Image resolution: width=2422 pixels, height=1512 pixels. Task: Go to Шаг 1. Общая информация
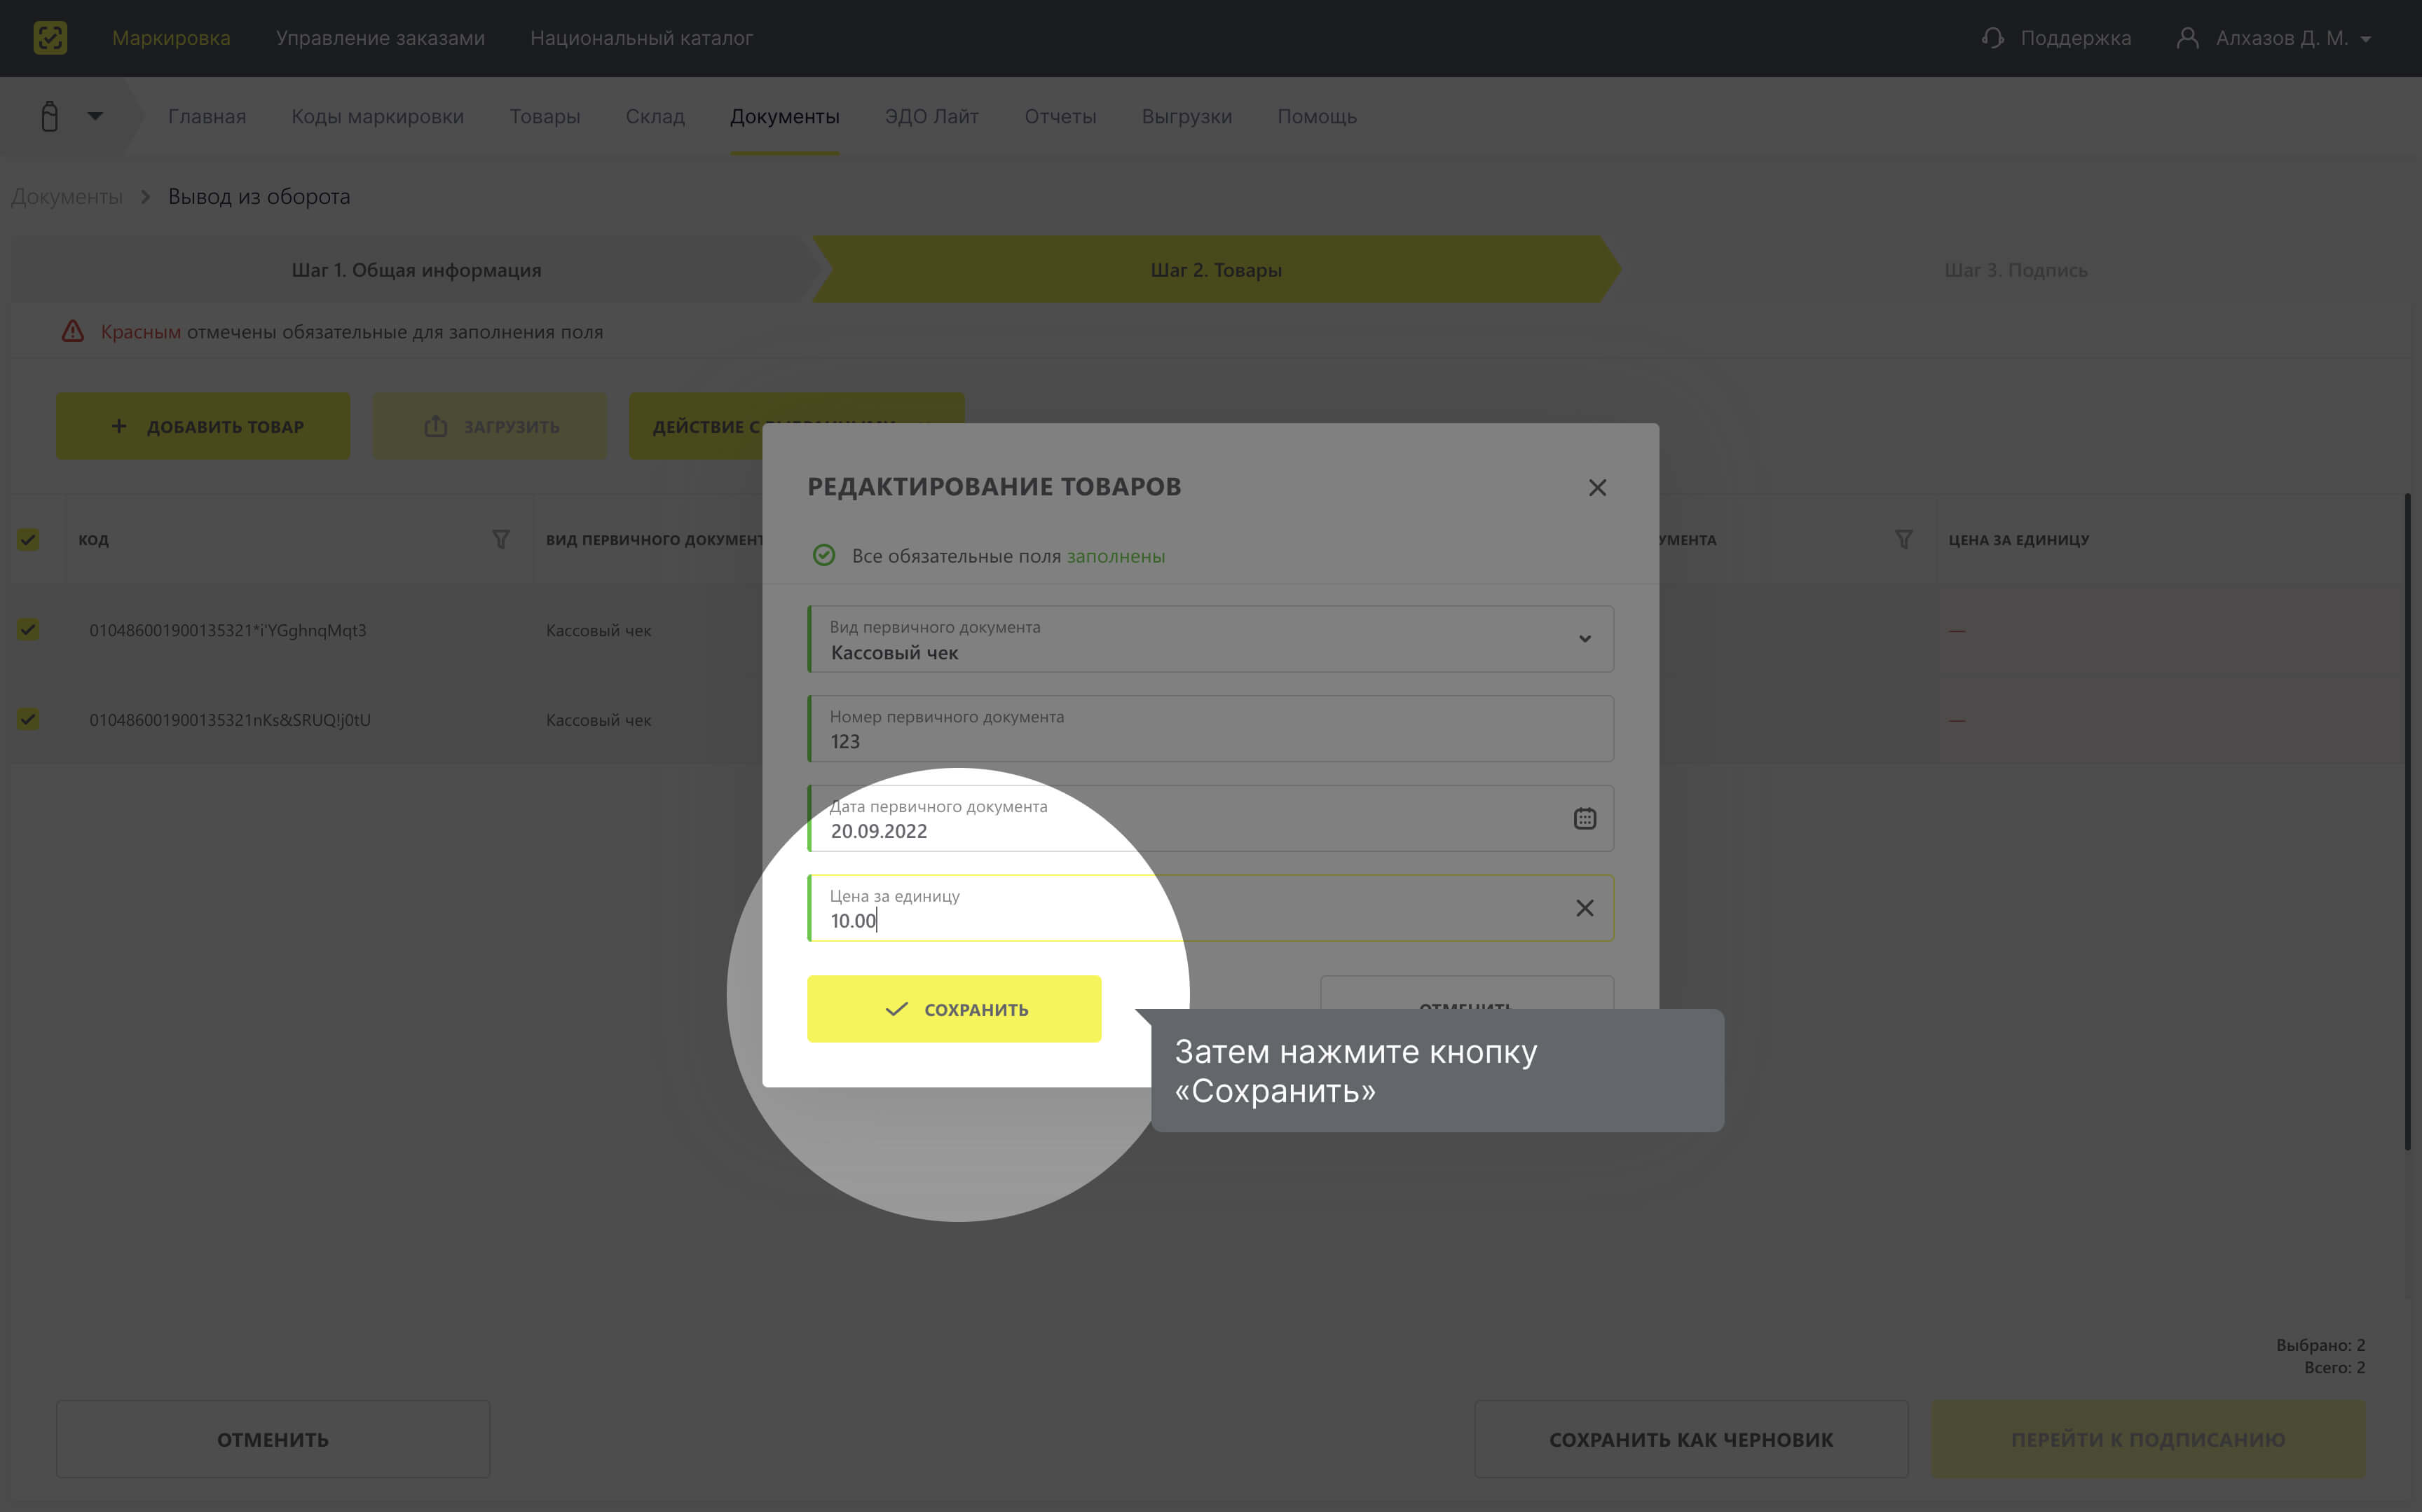416,270
